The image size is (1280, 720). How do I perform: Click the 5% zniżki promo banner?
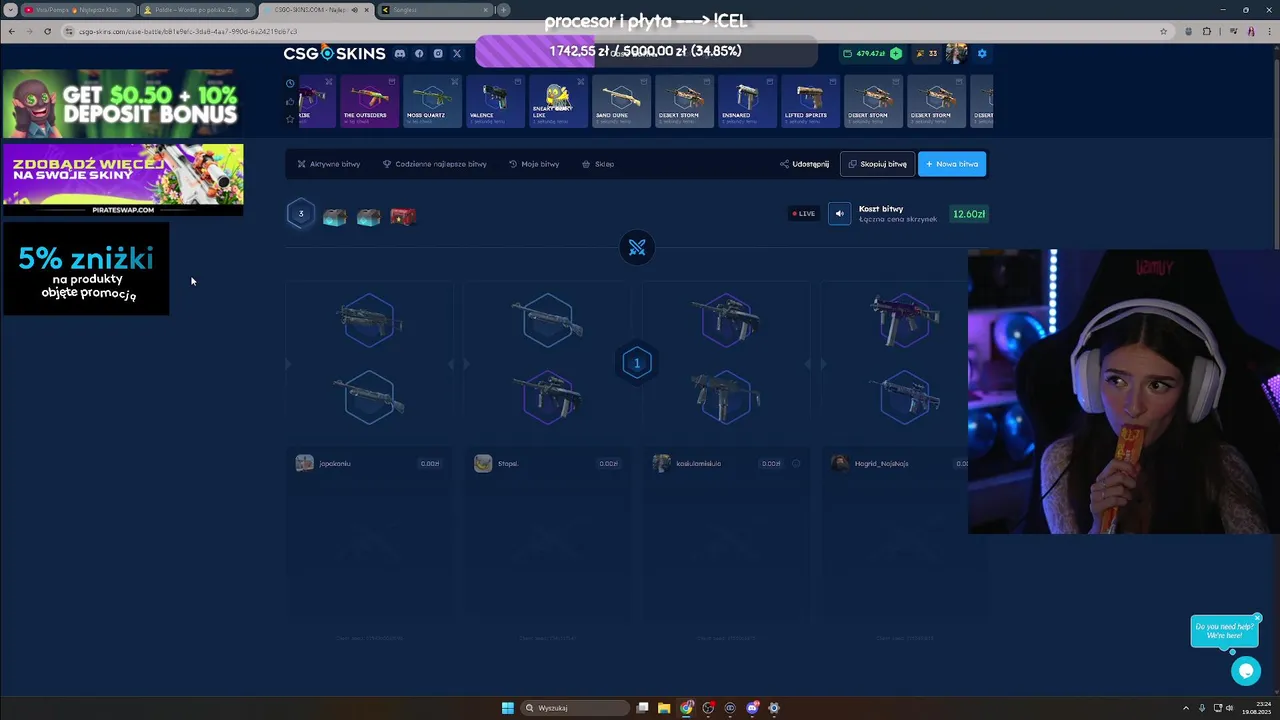86,269
